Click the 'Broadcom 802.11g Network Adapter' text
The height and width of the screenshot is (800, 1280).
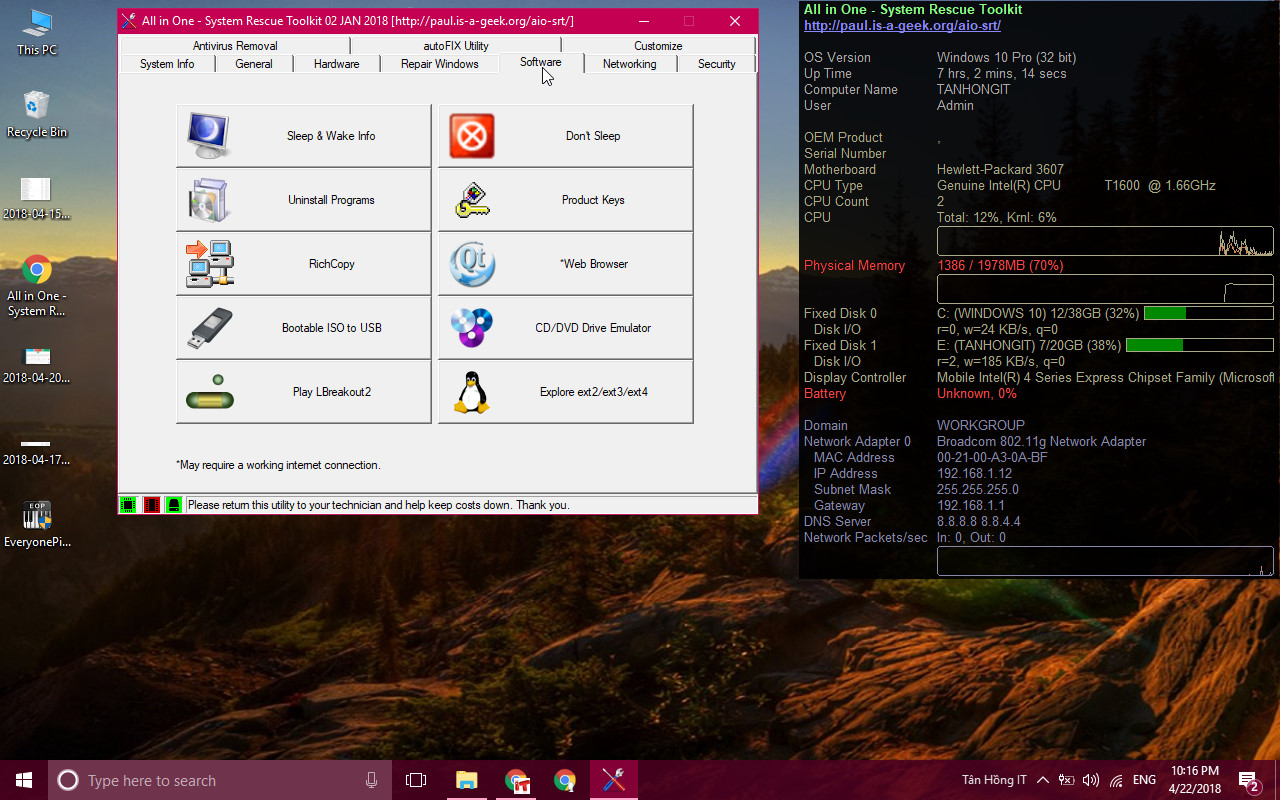(1041, 442)
